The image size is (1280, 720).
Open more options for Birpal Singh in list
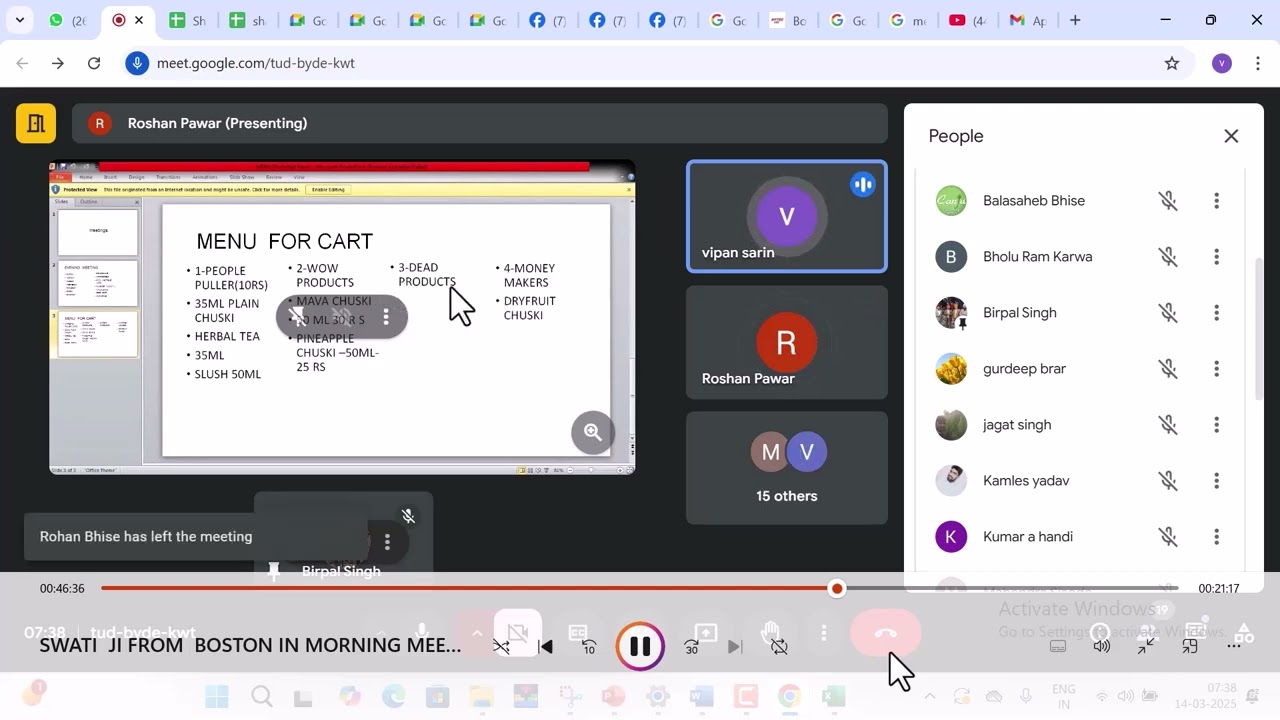1216,313
